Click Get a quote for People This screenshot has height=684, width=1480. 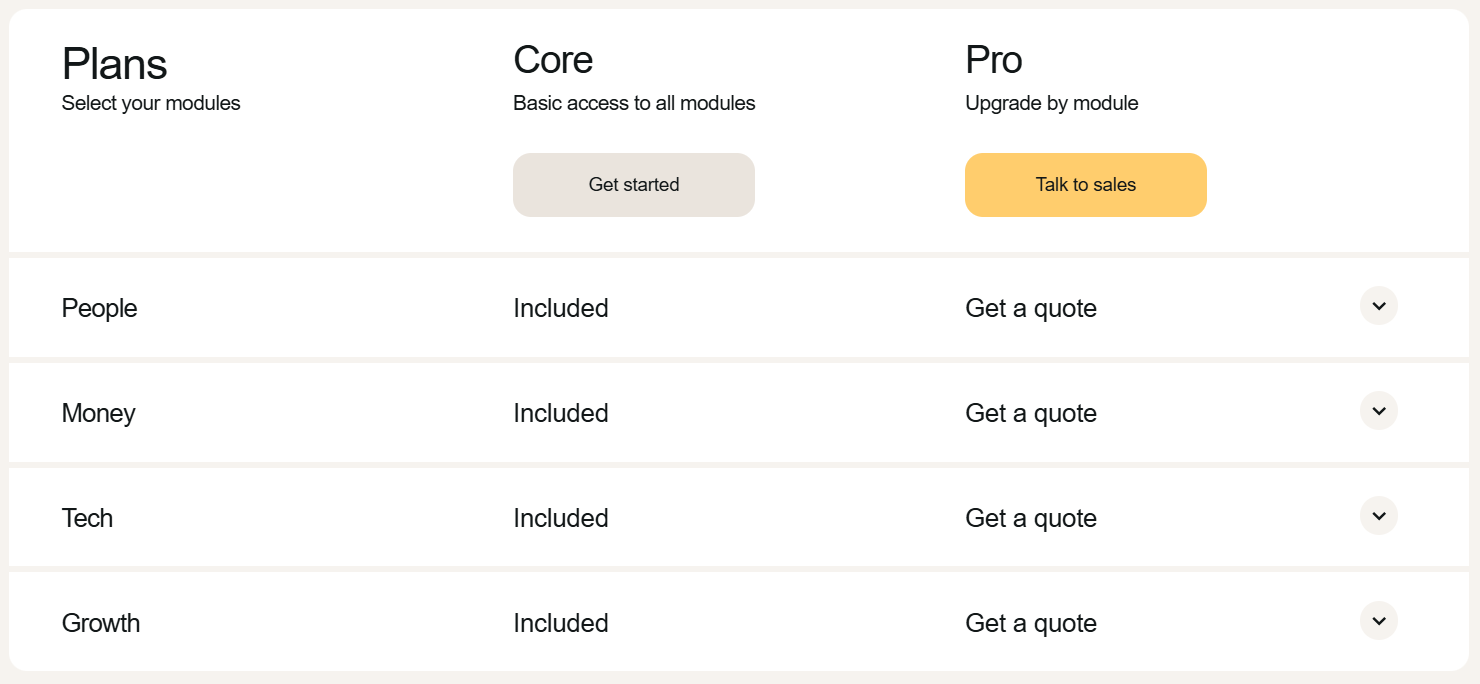(1030, 308)
